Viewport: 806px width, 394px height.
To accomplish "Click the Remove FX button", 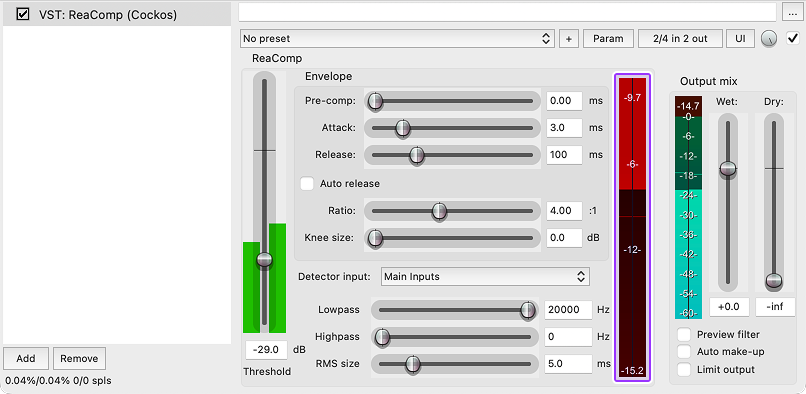I will (79, 359).
